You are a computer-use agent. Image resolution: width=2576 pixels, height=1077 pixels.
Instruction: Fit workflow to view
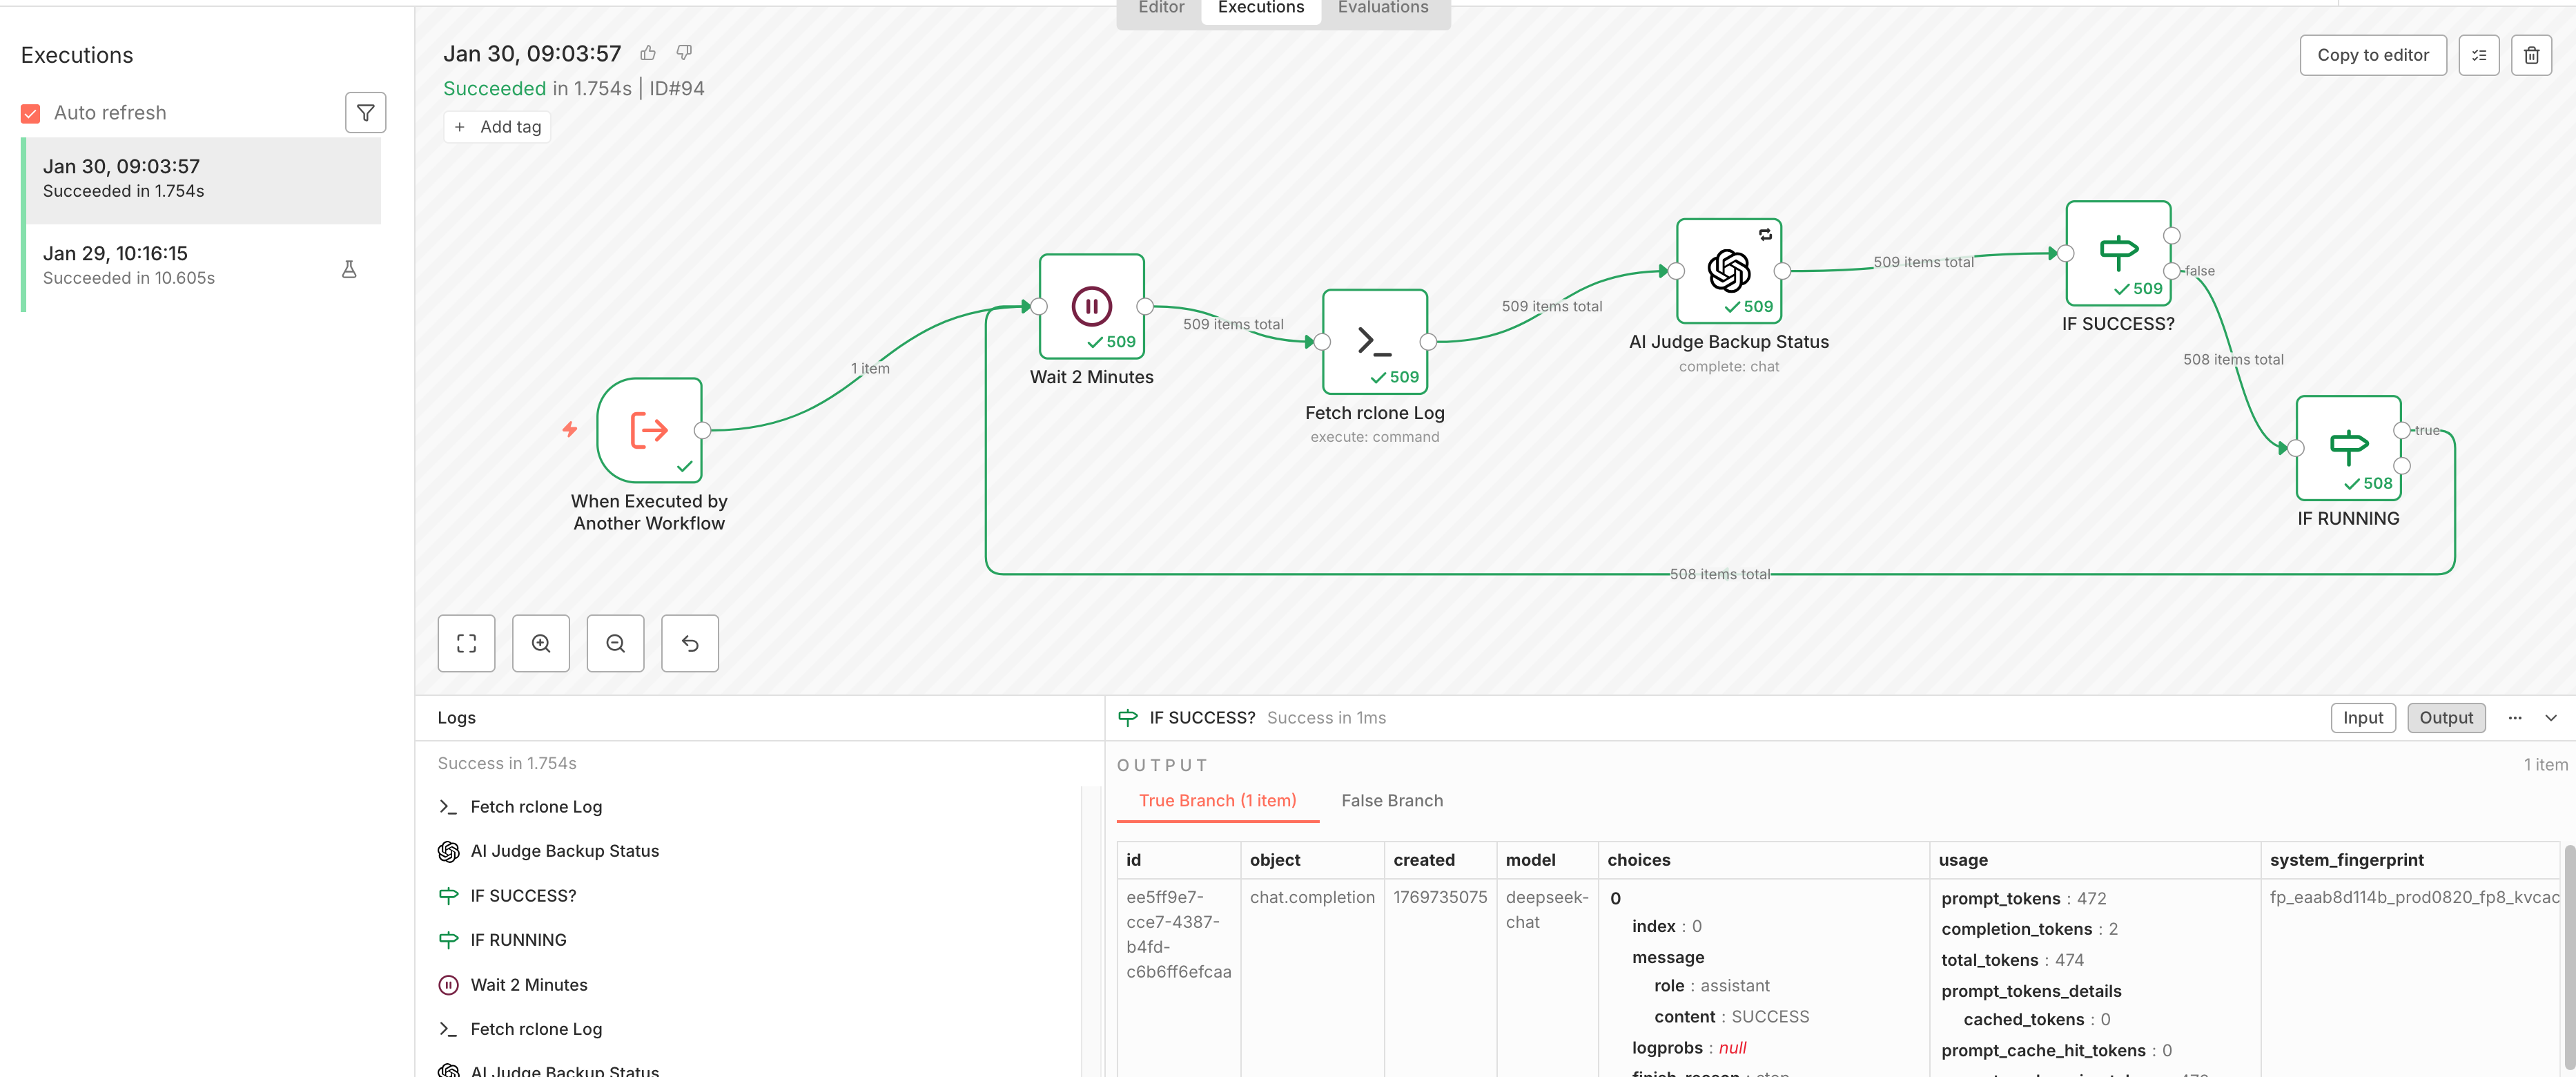pyautogui.click(x=466, y=643)
